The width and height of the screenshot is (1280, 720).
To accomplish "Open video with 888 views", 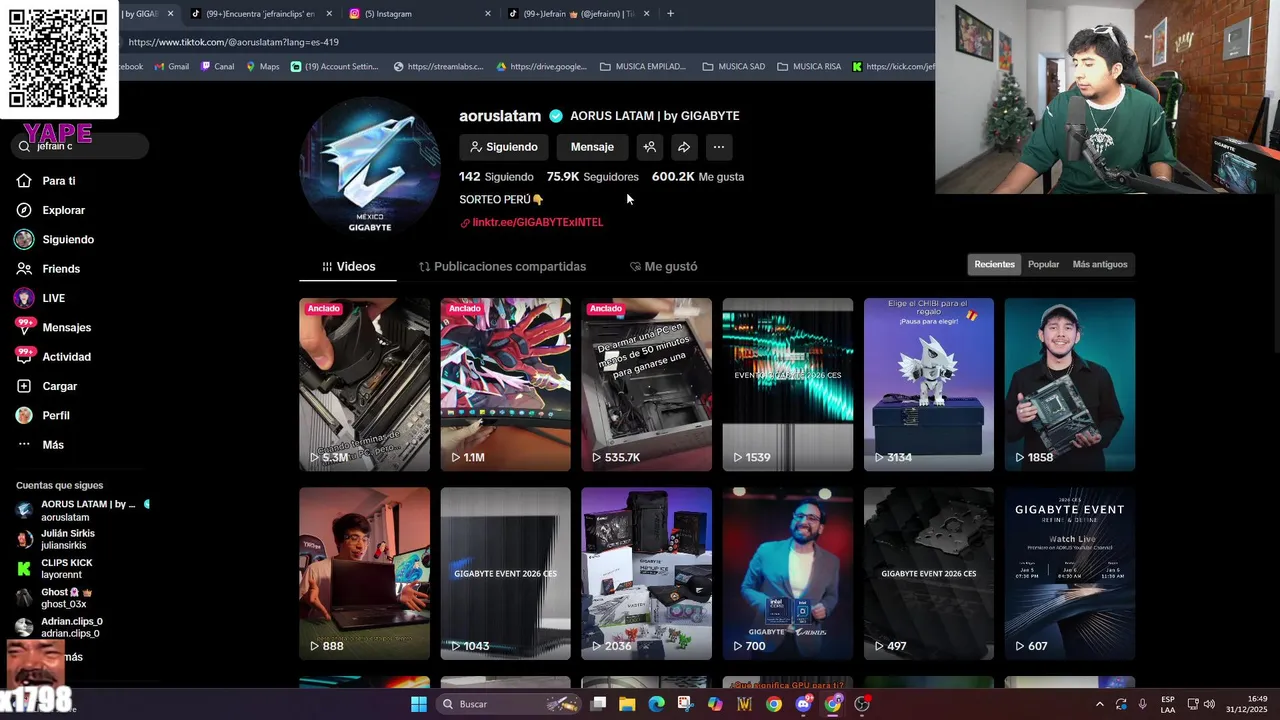I will coord(364,573).
